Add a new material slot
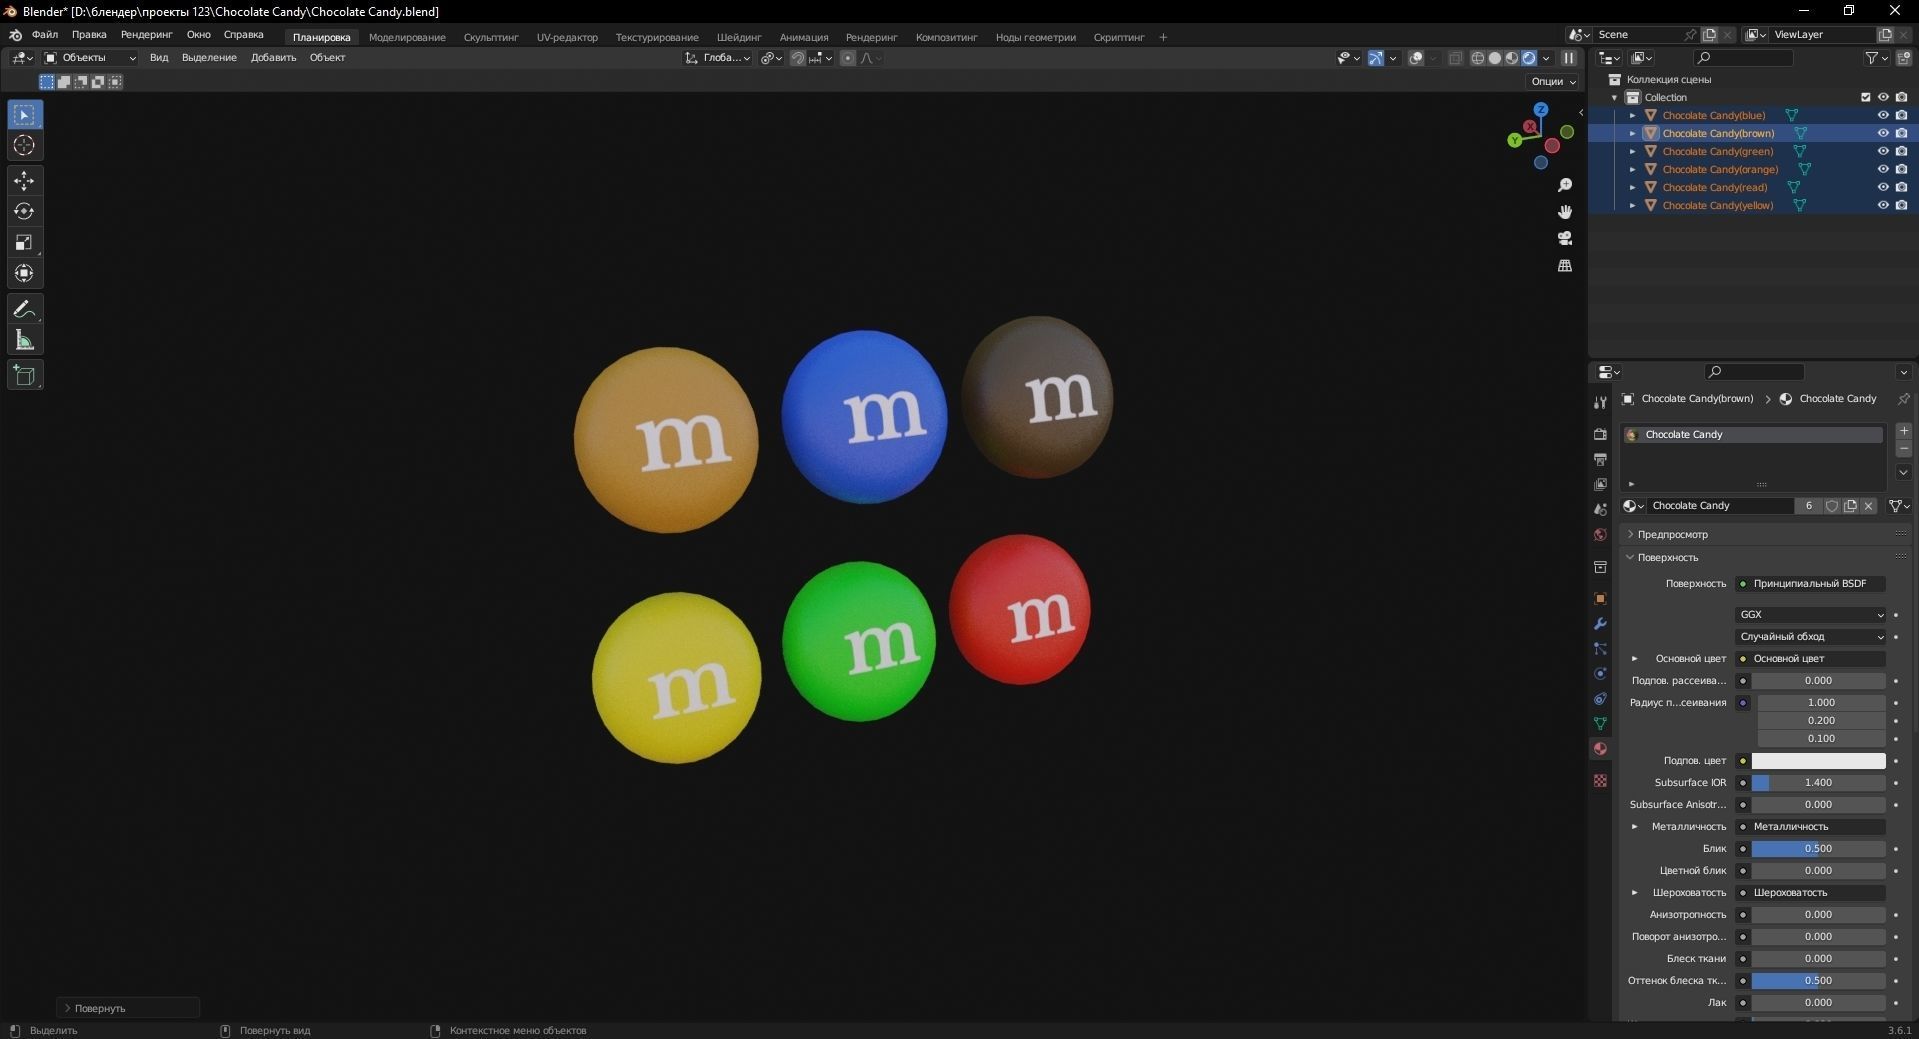Image resolution: width=1919 pixels, height=1039 pixels. (x=1904, y=431)
